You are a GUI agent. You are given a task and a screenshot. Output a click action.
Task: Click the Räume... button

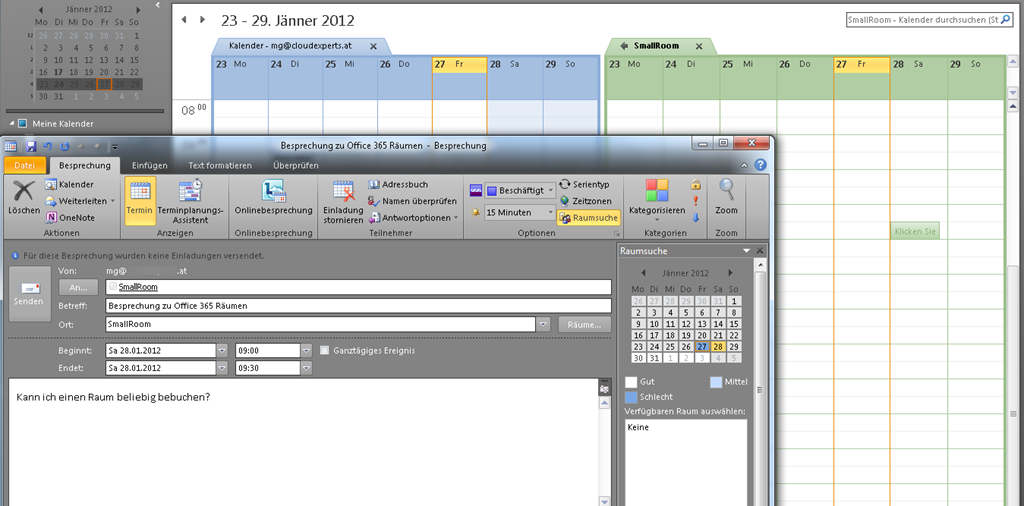584,324
